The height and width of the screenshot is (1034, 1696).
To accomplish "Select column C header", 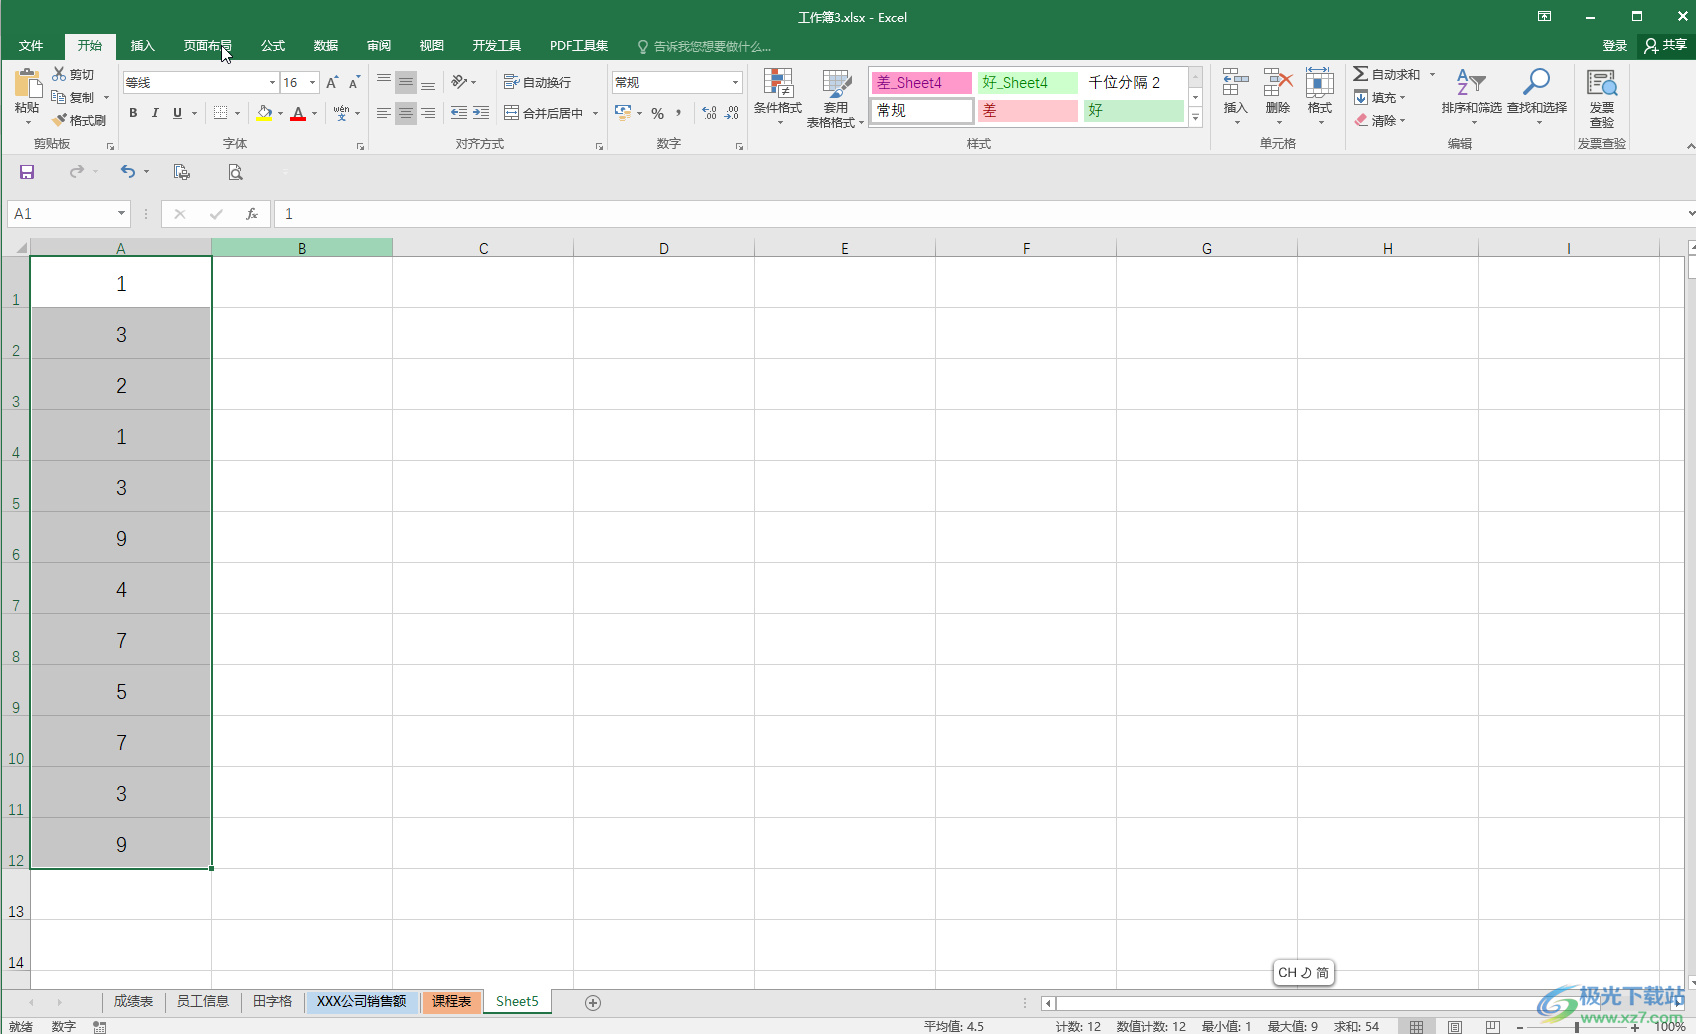I will point(483,248).
